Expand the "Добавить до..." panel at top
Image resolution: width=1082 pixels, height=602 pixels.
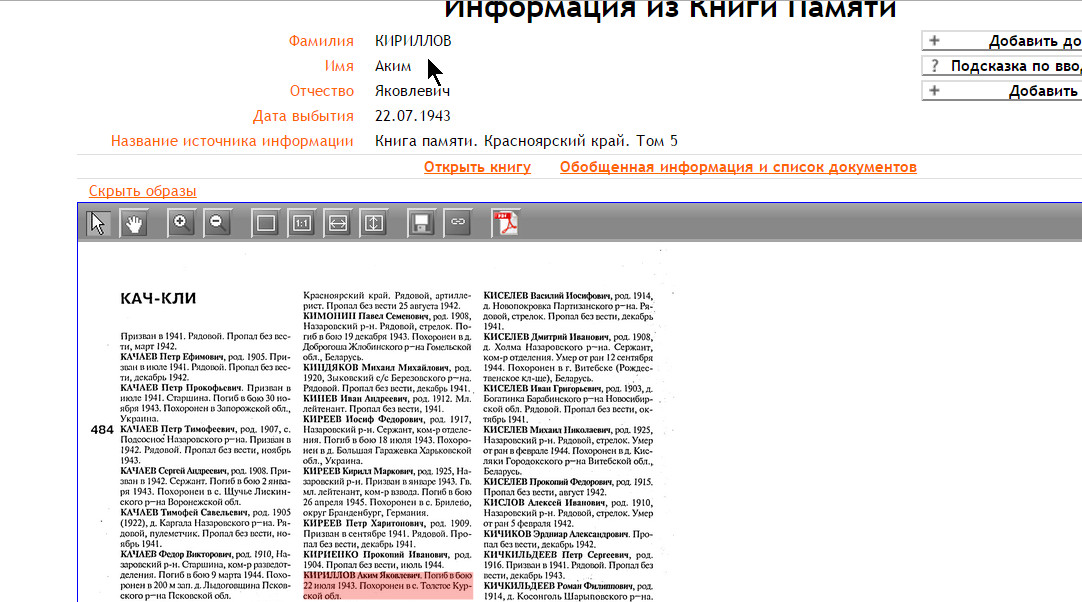[1001, 41]
